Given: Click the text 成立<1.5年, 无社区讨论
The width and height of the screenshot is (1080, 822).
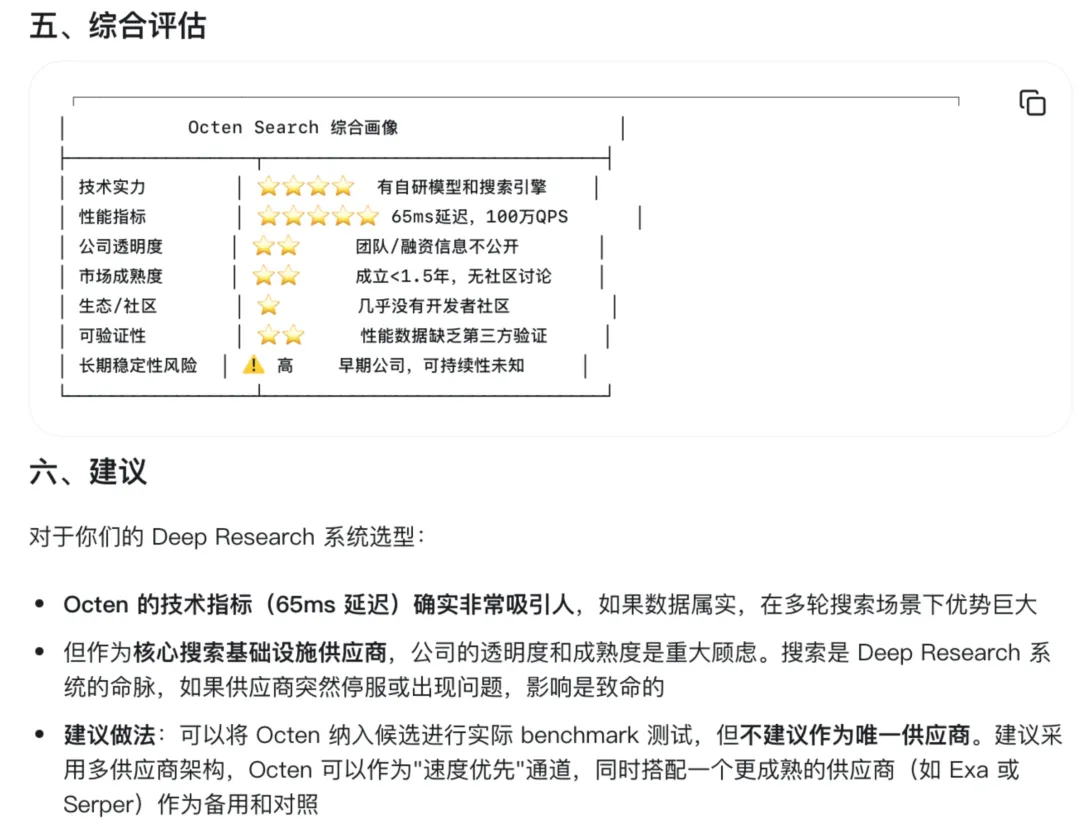Looking at the screenshot, I should pyautogui.click(x=453, y=276).
